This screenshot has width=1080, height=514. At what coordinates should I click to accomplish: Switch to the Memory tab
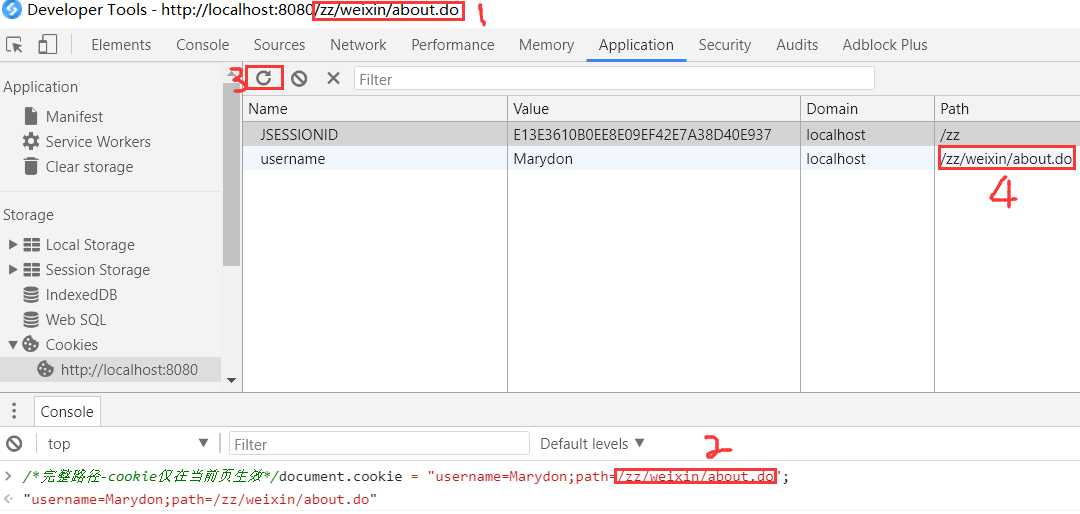coord(546,45)
